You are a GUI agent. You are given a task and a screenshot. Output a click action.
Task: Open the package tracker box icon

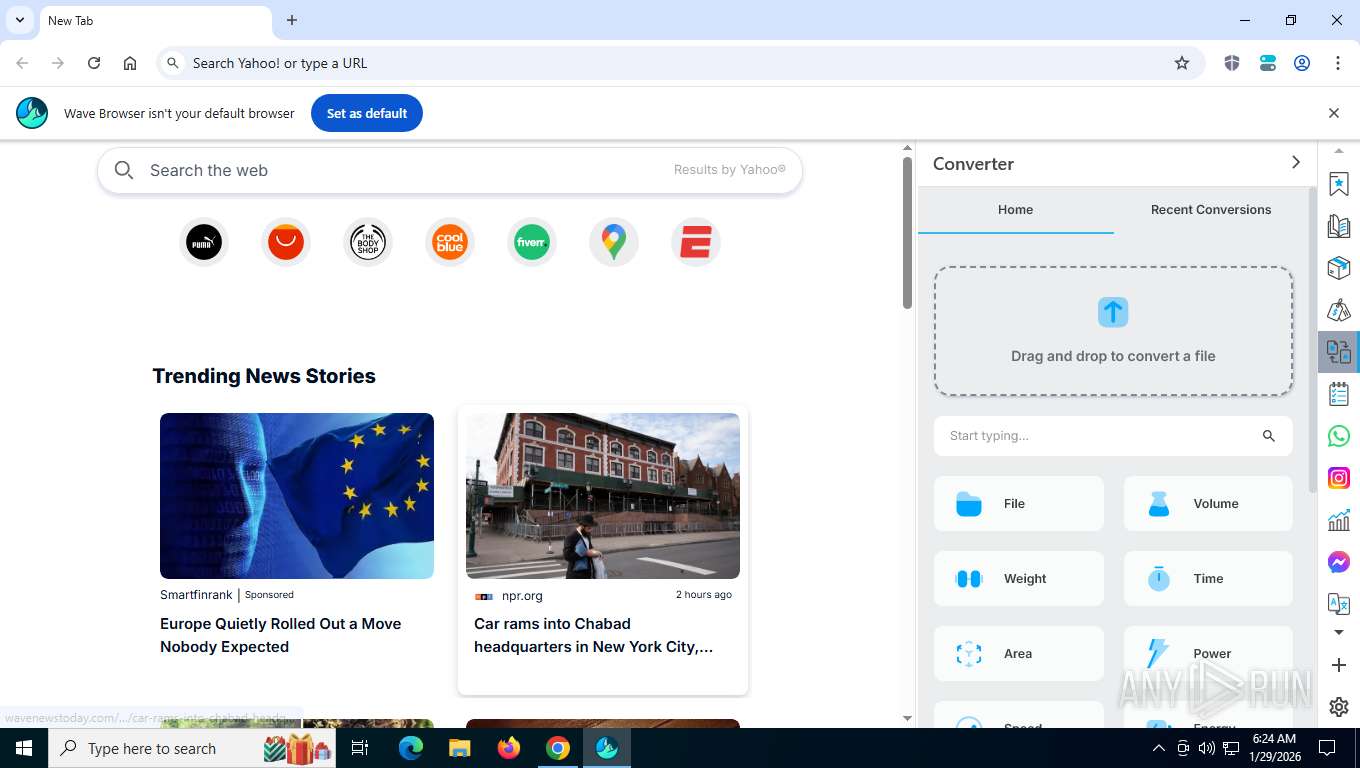click(x=1339, y=268)
